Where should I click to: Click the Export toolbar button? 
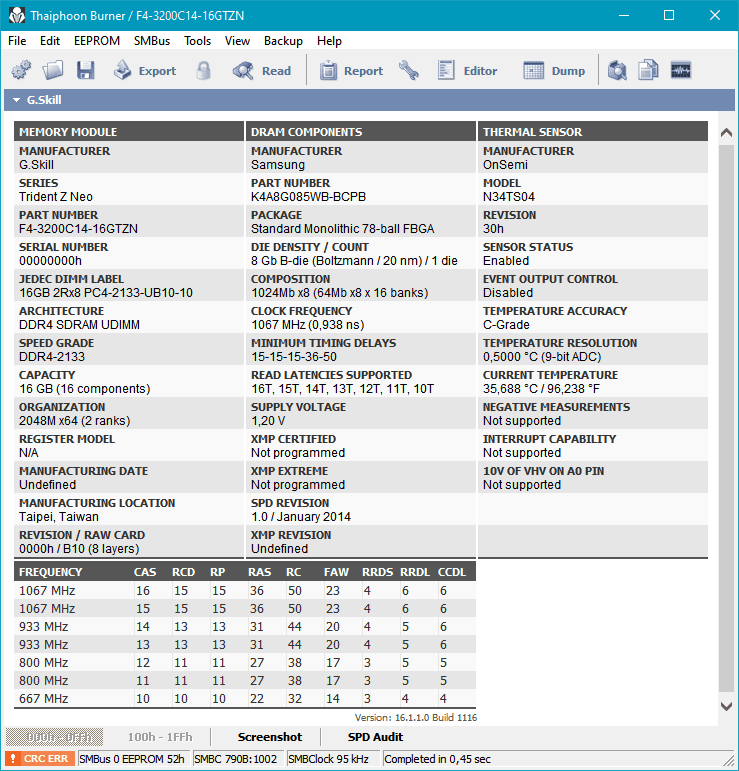pyautogui.click(x=145, y=71)
